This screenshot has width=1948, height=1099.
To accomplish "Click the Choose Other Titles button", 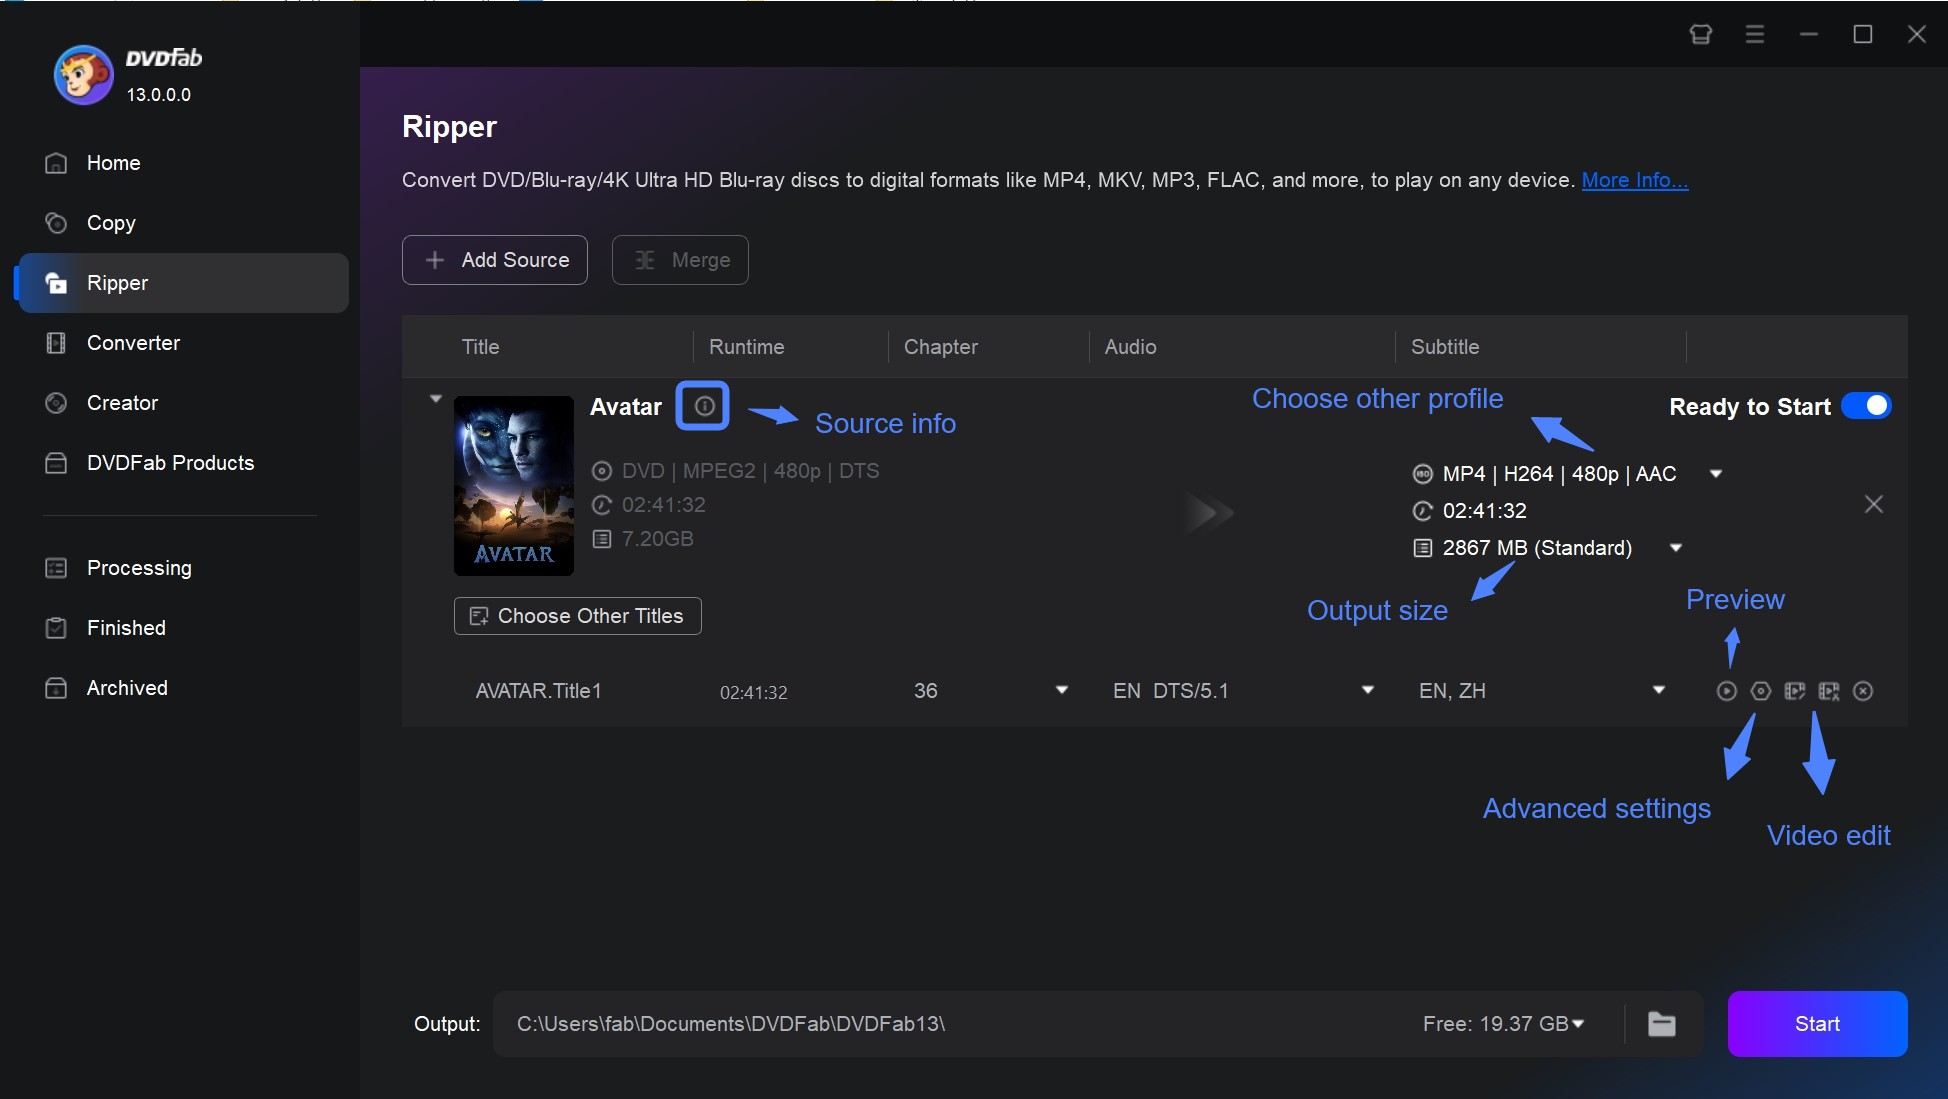I will click(578, 616).
